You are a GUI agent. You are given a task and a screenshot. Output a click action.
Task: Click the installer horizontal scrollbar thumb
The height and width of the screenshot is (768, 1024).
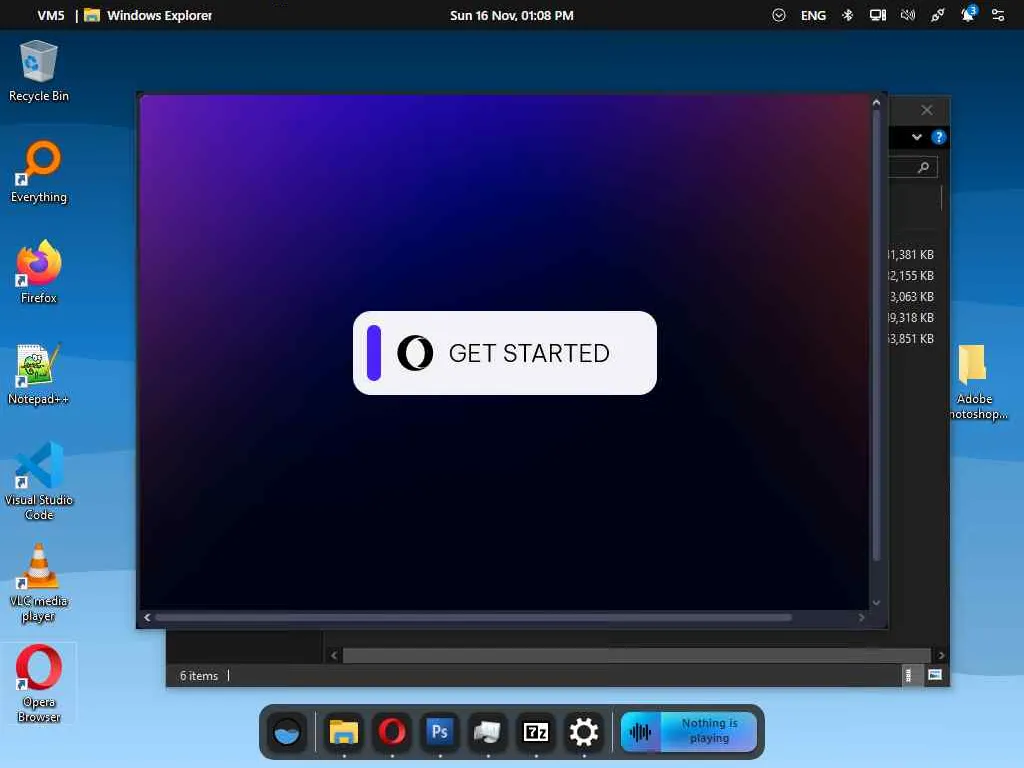(473, 618)
